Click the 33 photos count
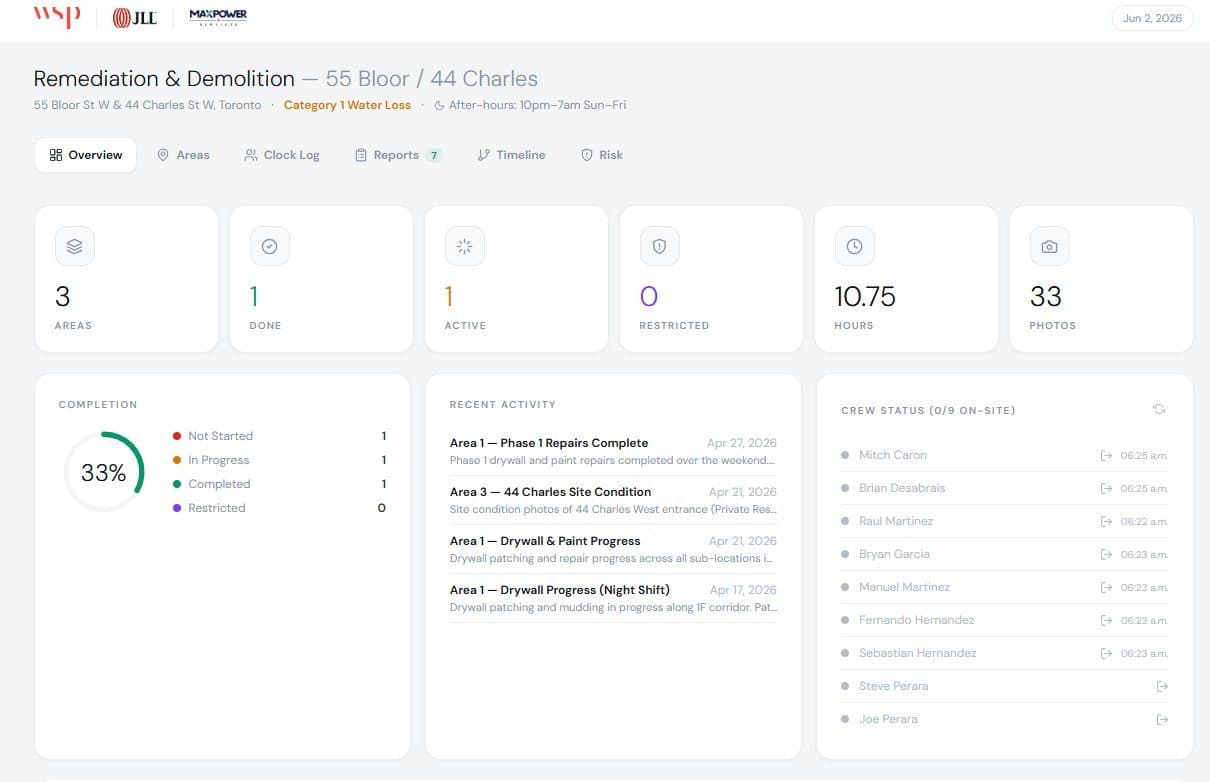 (1046, 297)
